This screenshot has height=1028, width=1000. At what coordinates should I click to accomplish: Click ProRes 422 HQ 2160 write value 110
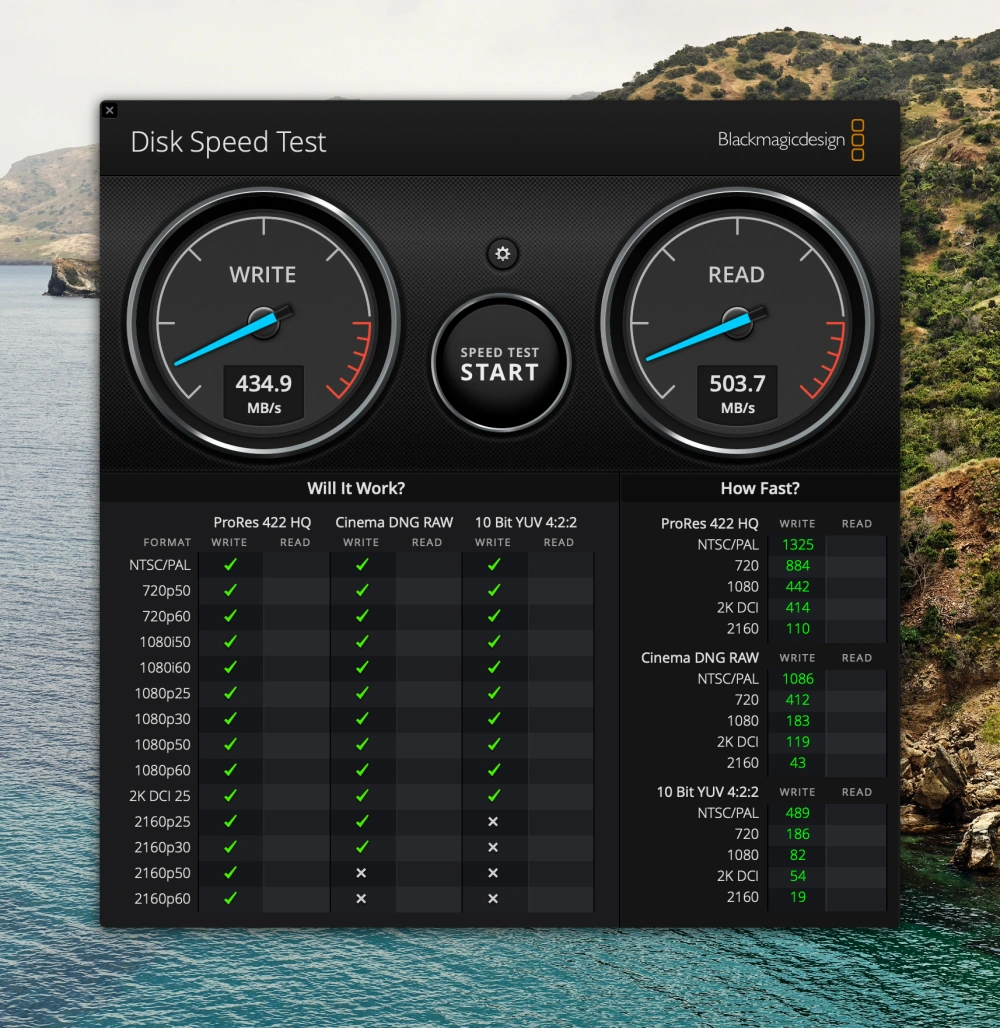[797, 629]
